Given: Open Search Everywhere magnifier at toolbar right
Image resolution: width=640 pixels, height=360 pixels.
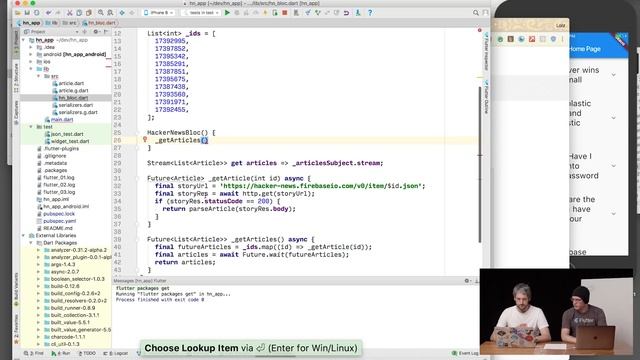Looking at the screenshot, I should [476, 13].
